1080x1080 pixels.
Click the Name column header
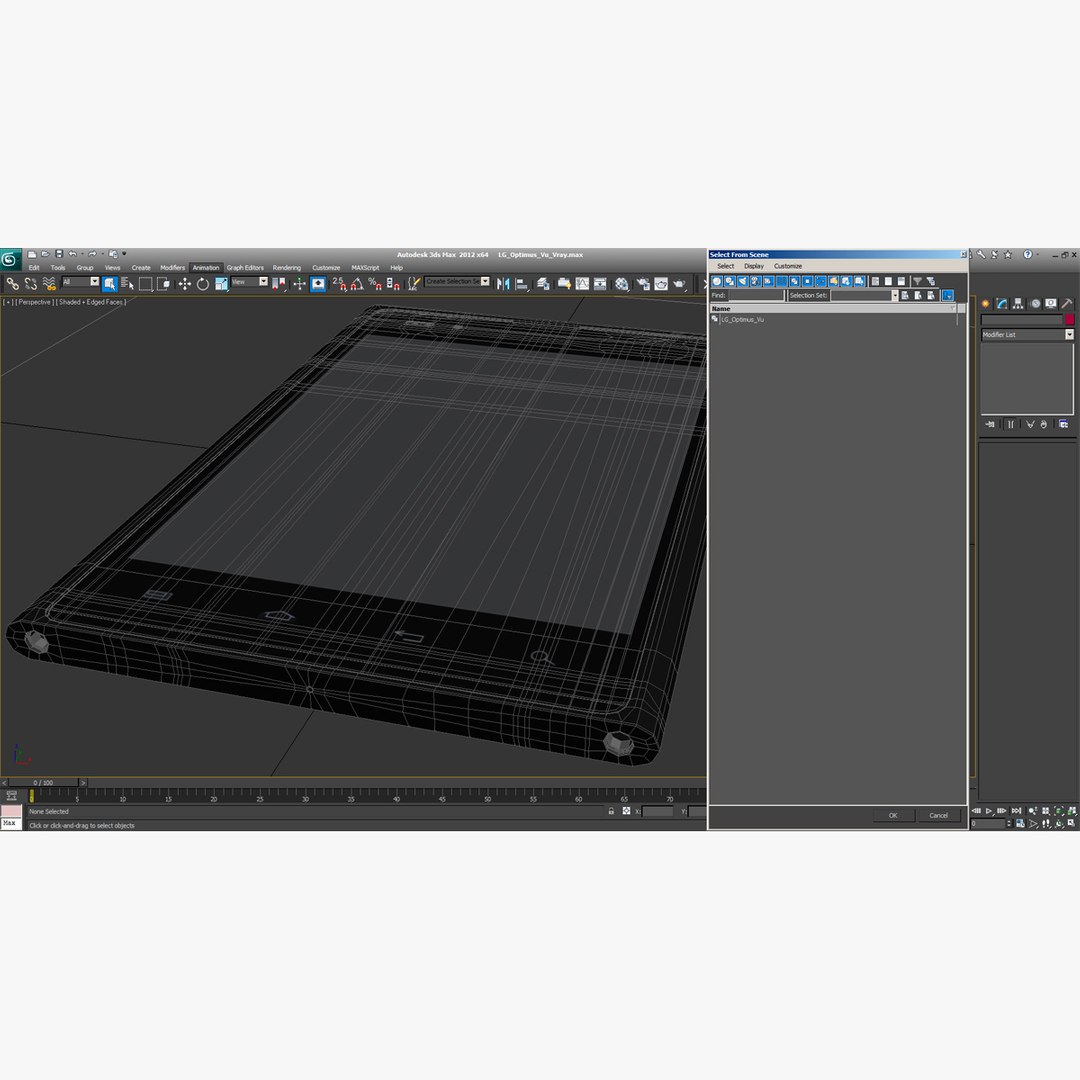833,309
